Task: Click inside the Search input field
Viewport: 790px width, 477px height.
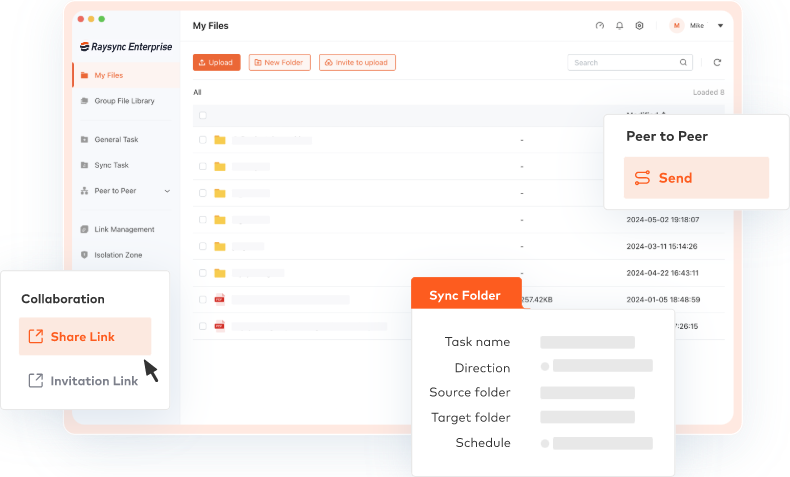Action: [x=622, y=62]
